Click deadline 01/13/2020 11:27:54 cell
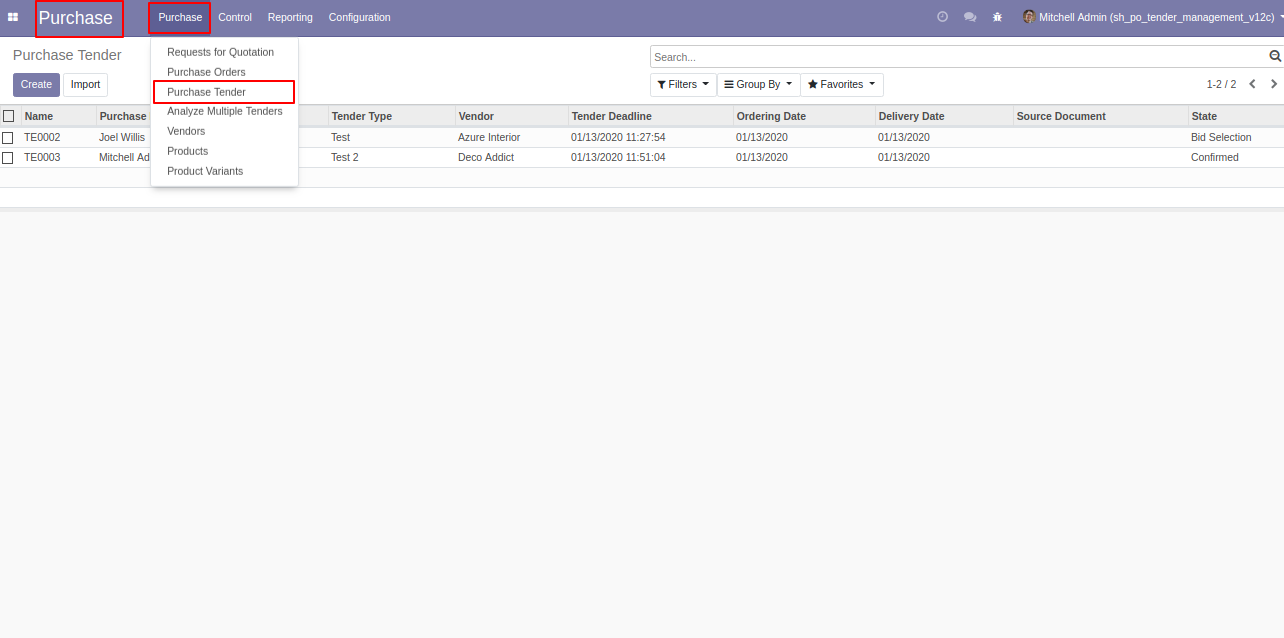The image size is (1284, 638). pyautogui.click(x=618, y=137)
